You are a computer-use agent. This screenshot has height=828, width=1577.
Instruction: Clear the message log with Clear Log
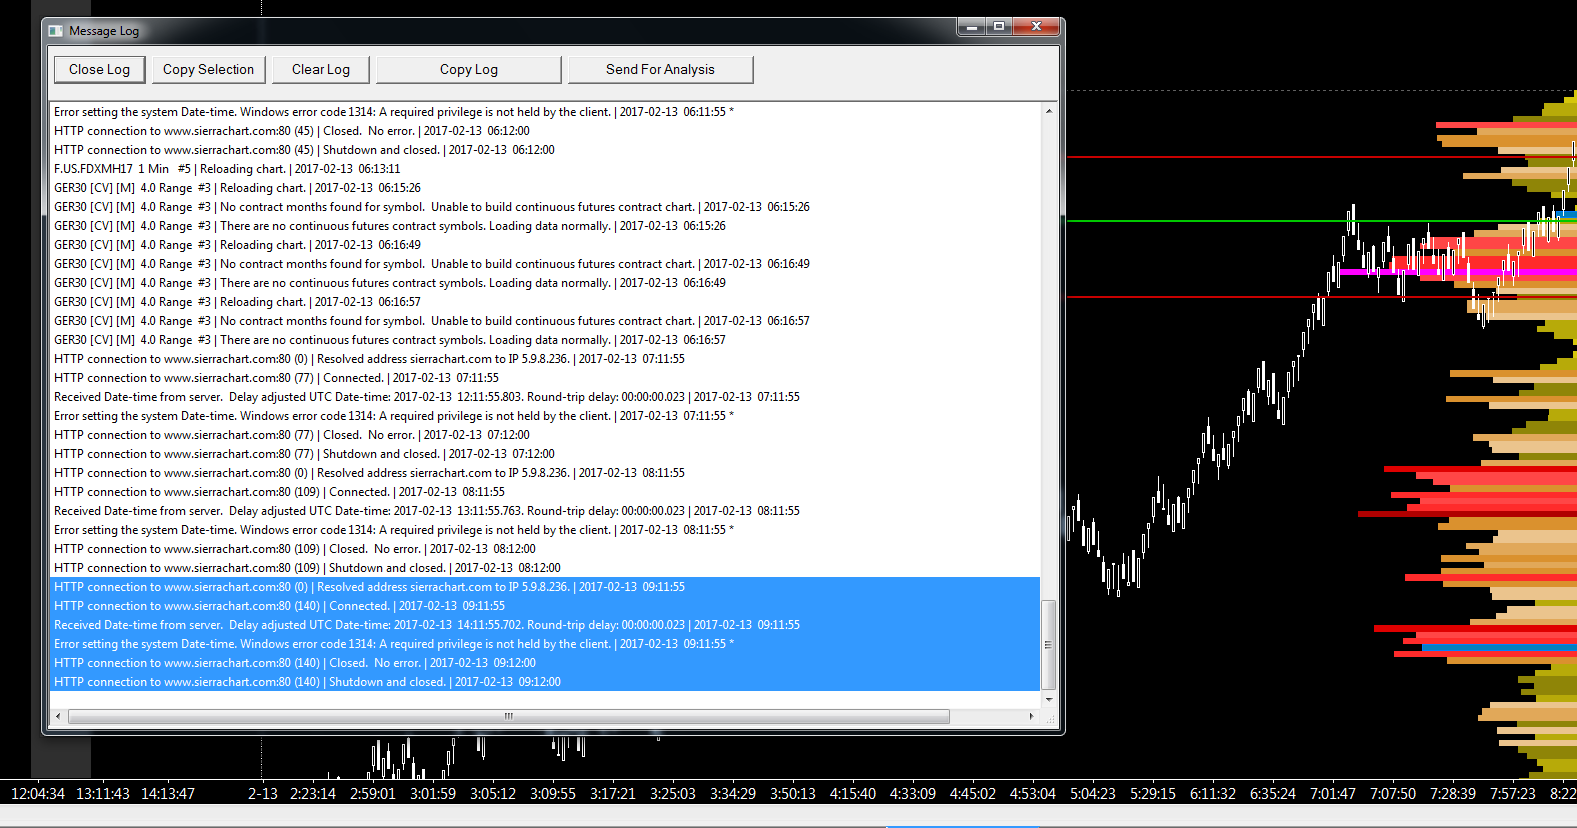(321, 69)
